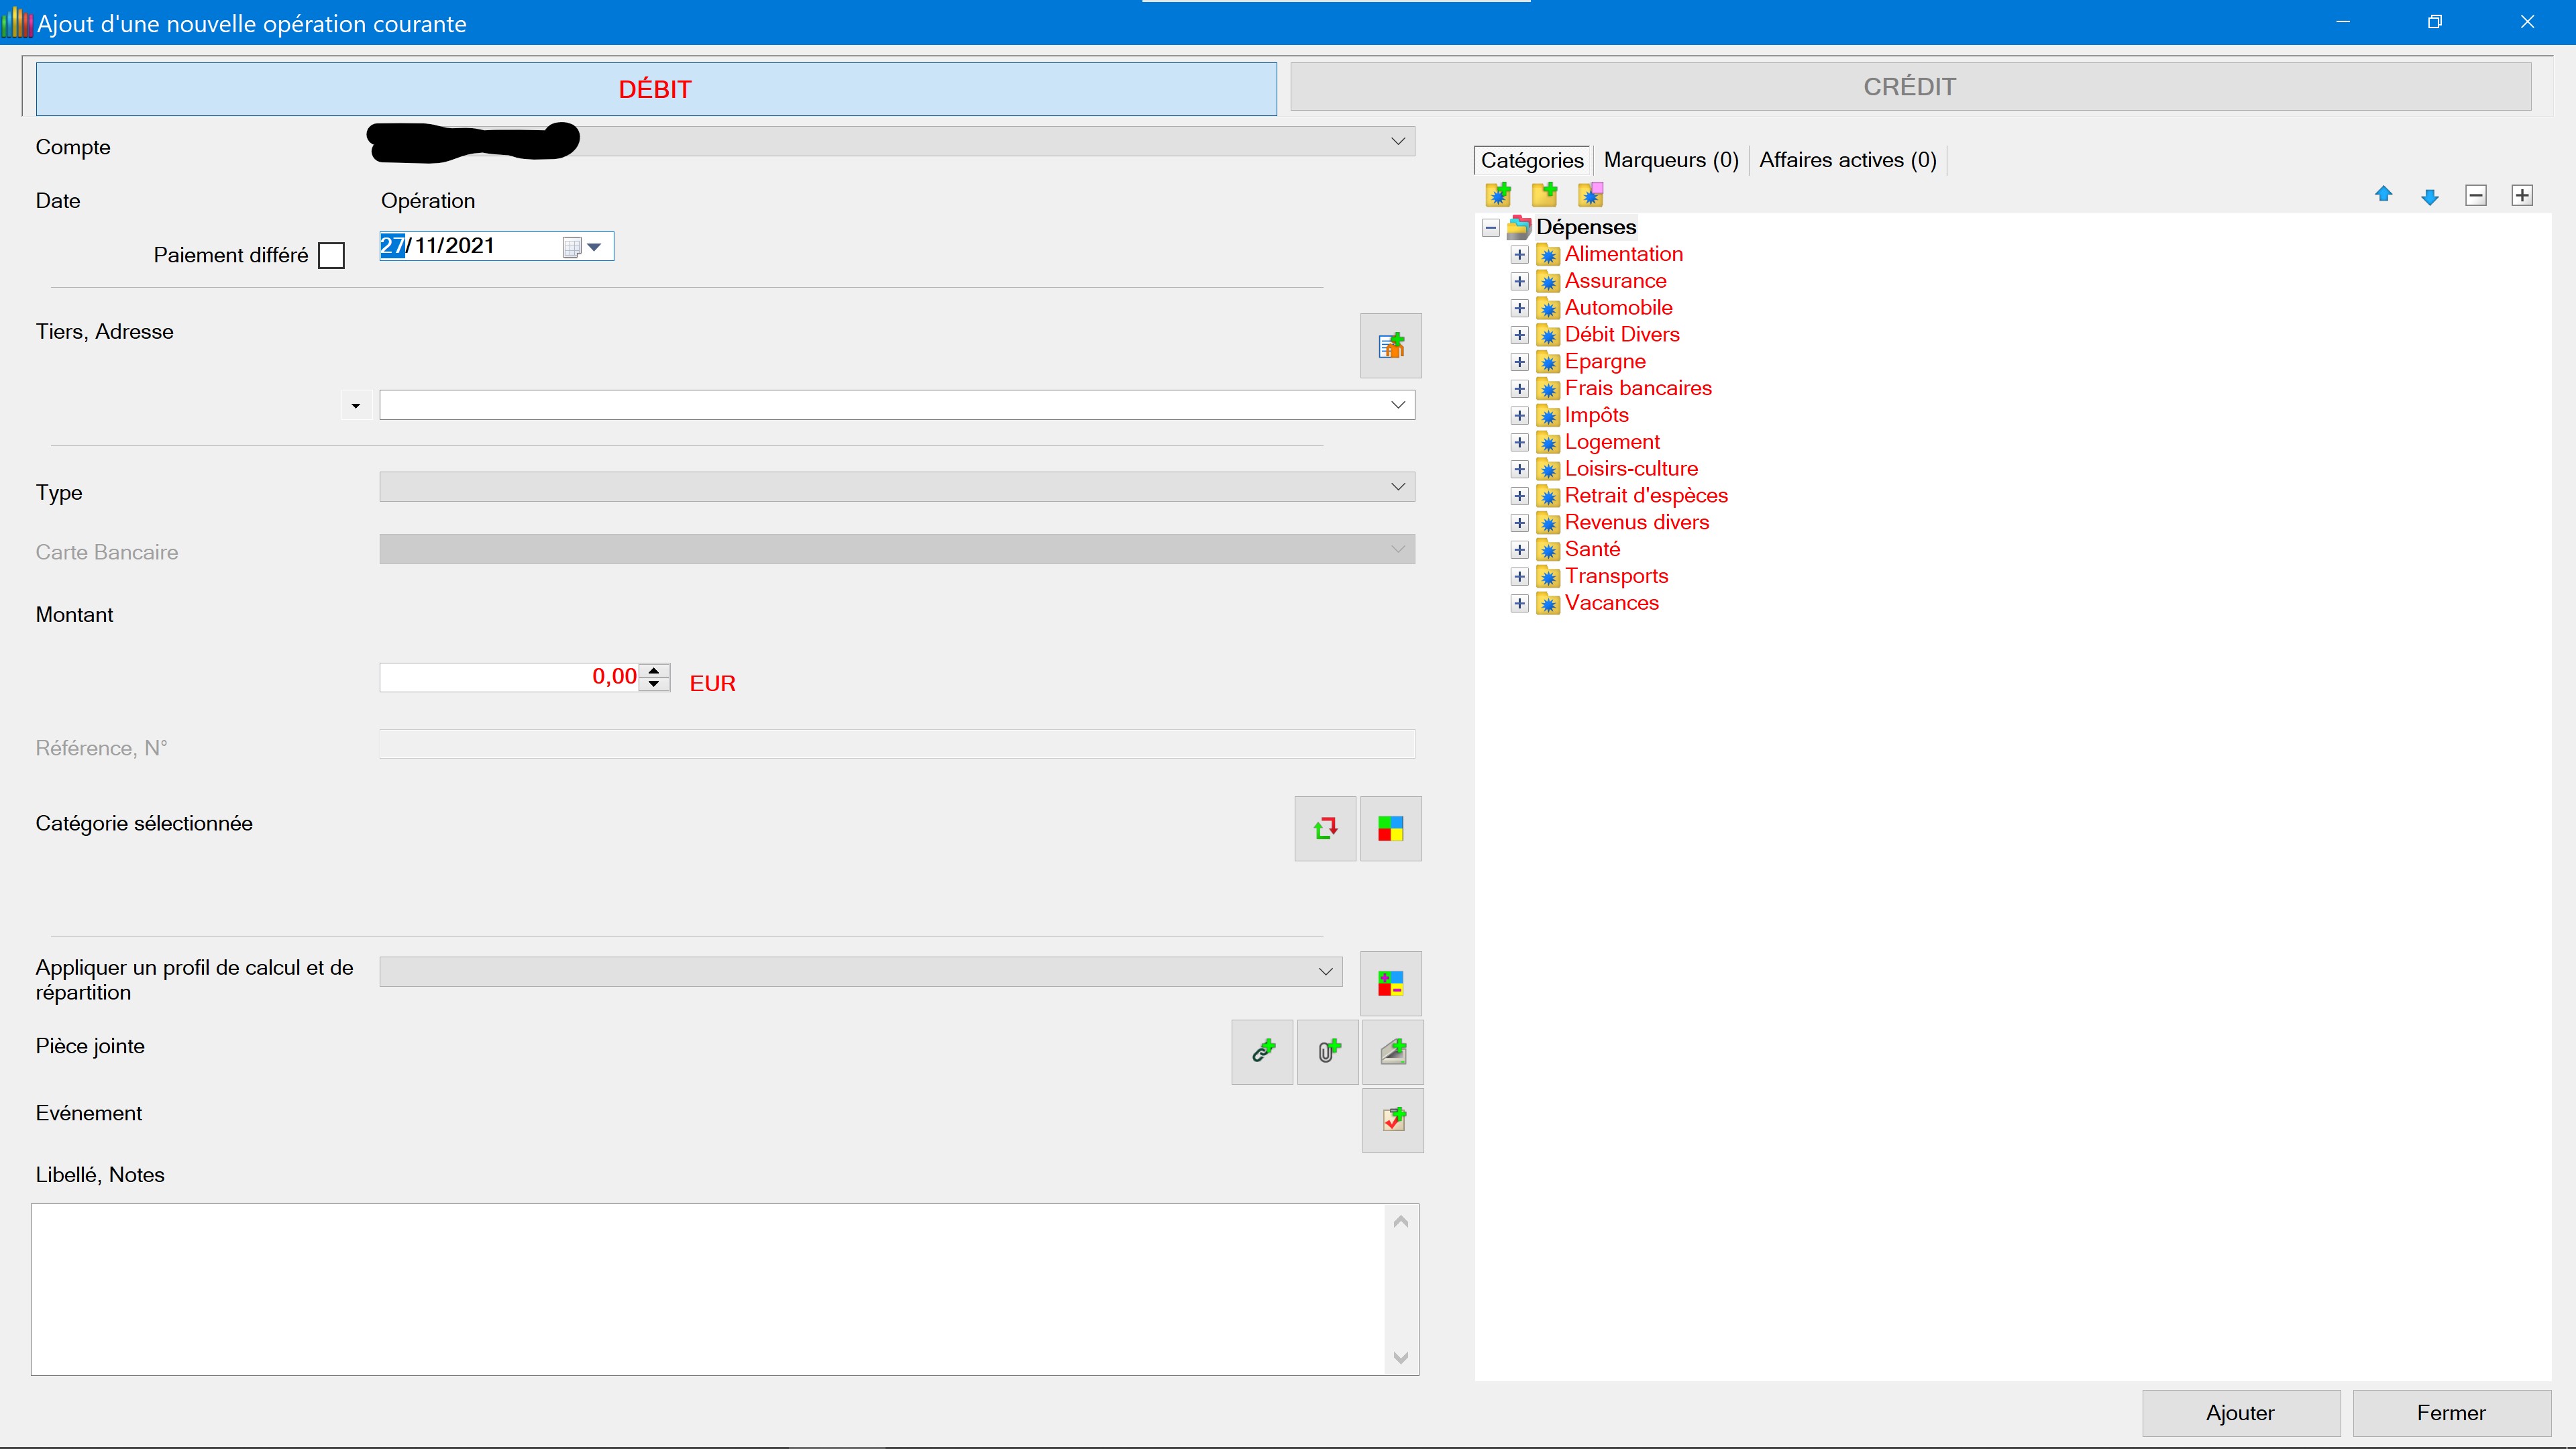Minimize the window from title bar

(2343, 22)
